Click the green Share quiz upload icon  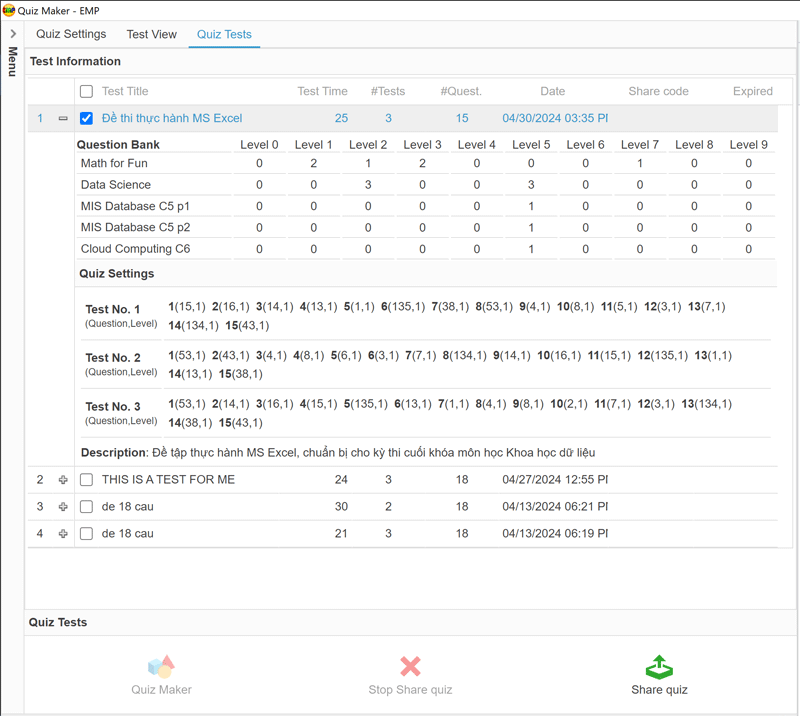click(659, 667)
